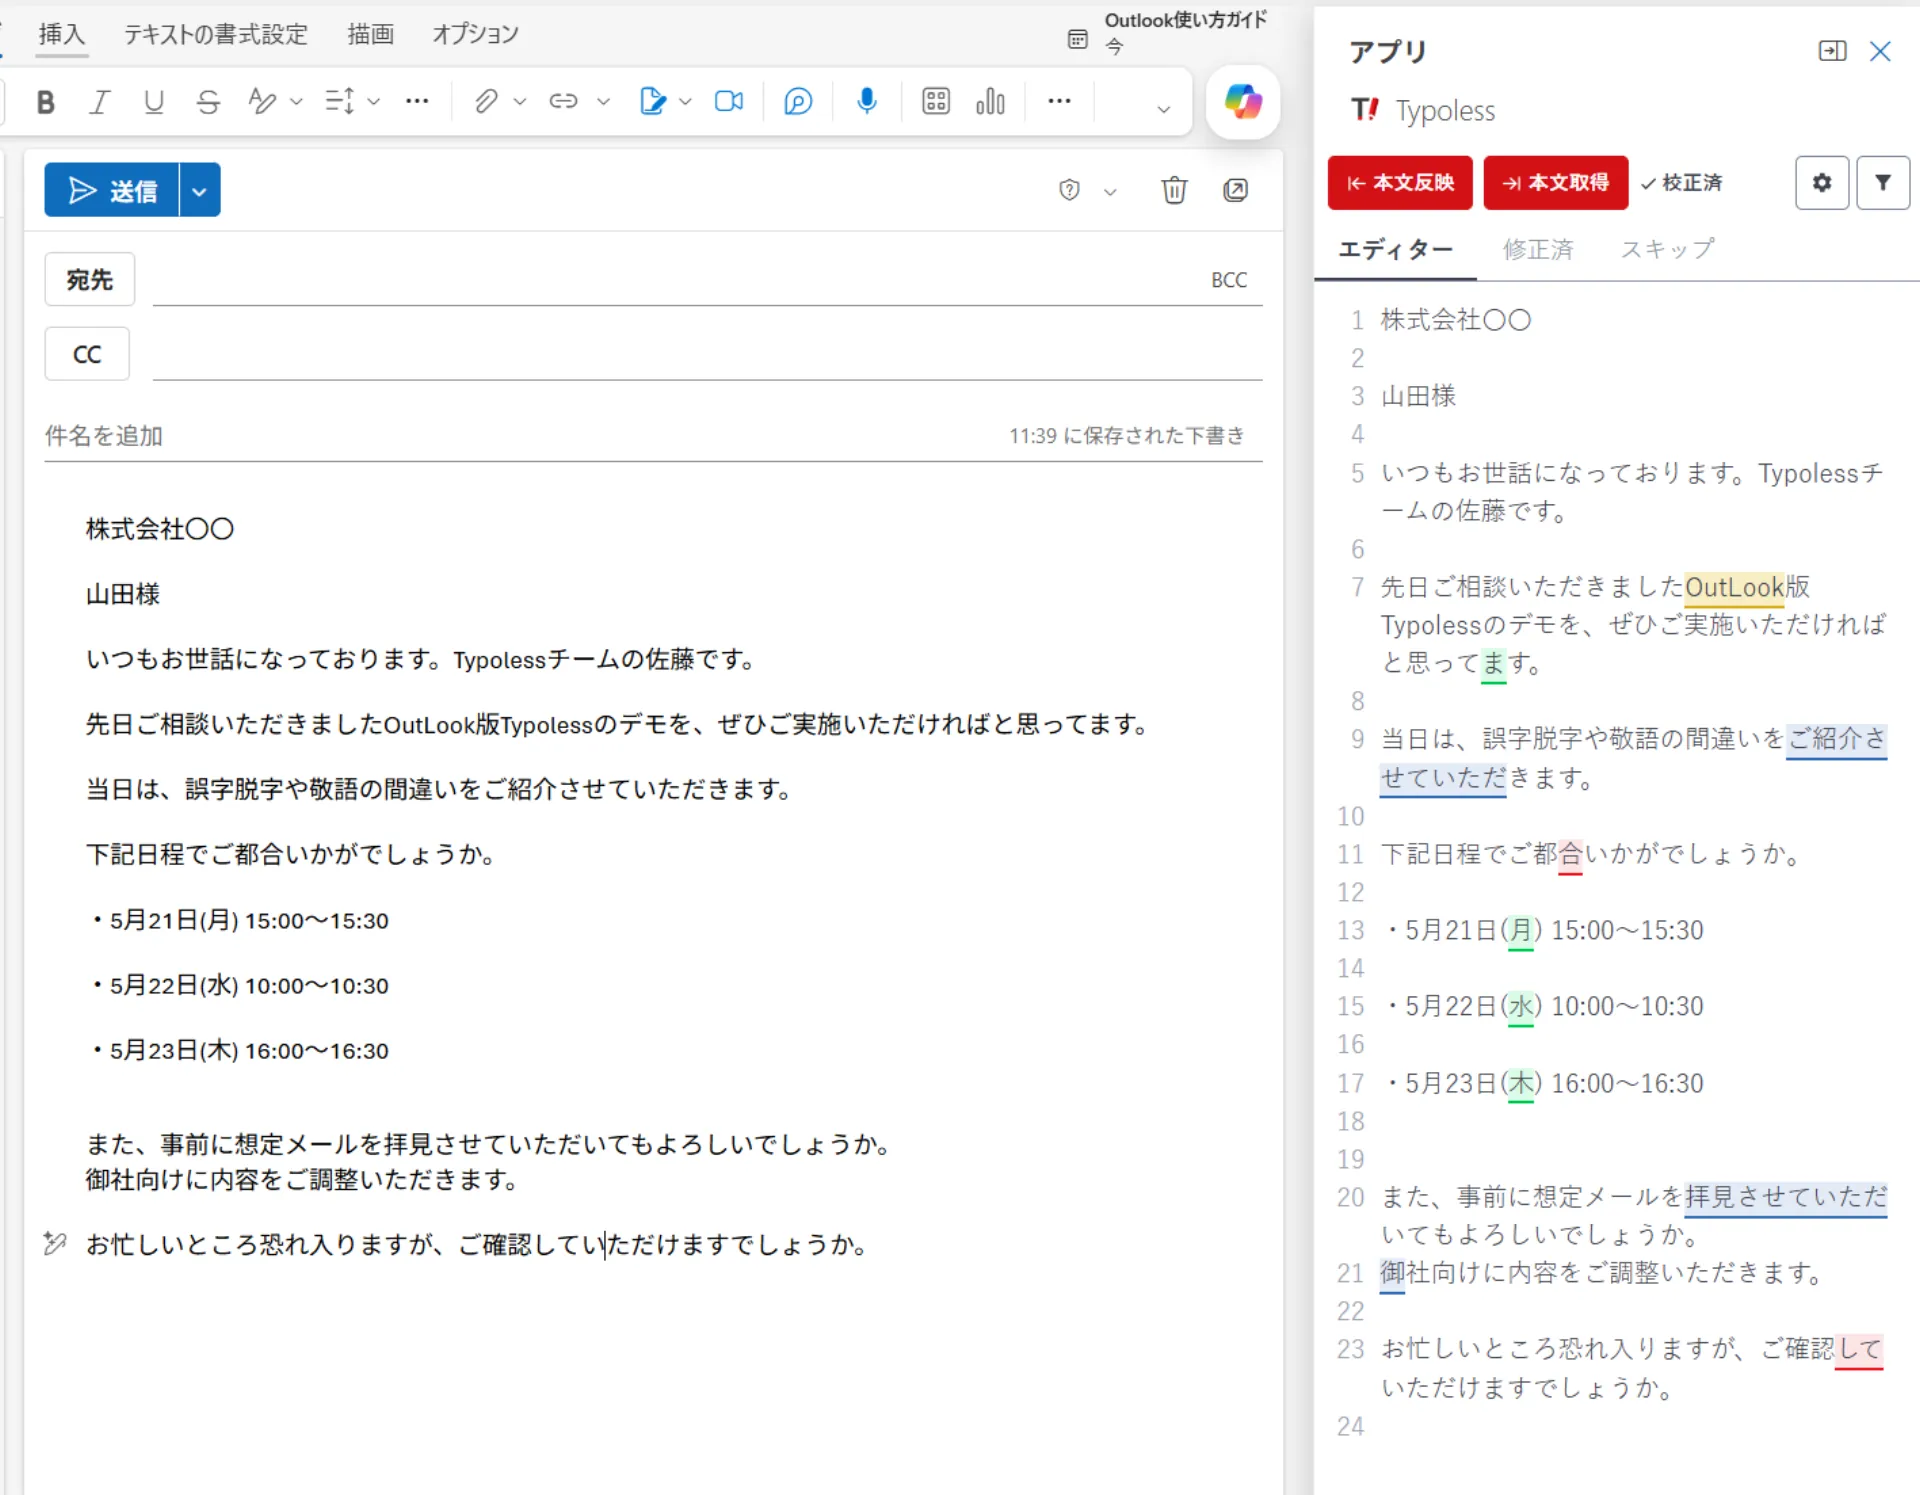Click underlined 御 in line 21
The height and width of the screenshot is (1495, 1920).
[x=1393, y=1273]
